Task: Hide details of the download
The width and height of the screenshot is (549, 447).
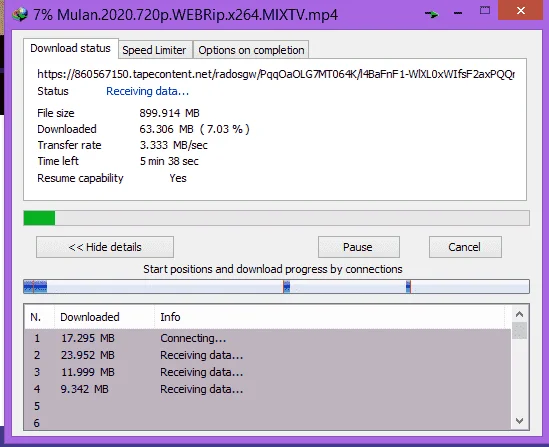Action: tap(105, 247)
